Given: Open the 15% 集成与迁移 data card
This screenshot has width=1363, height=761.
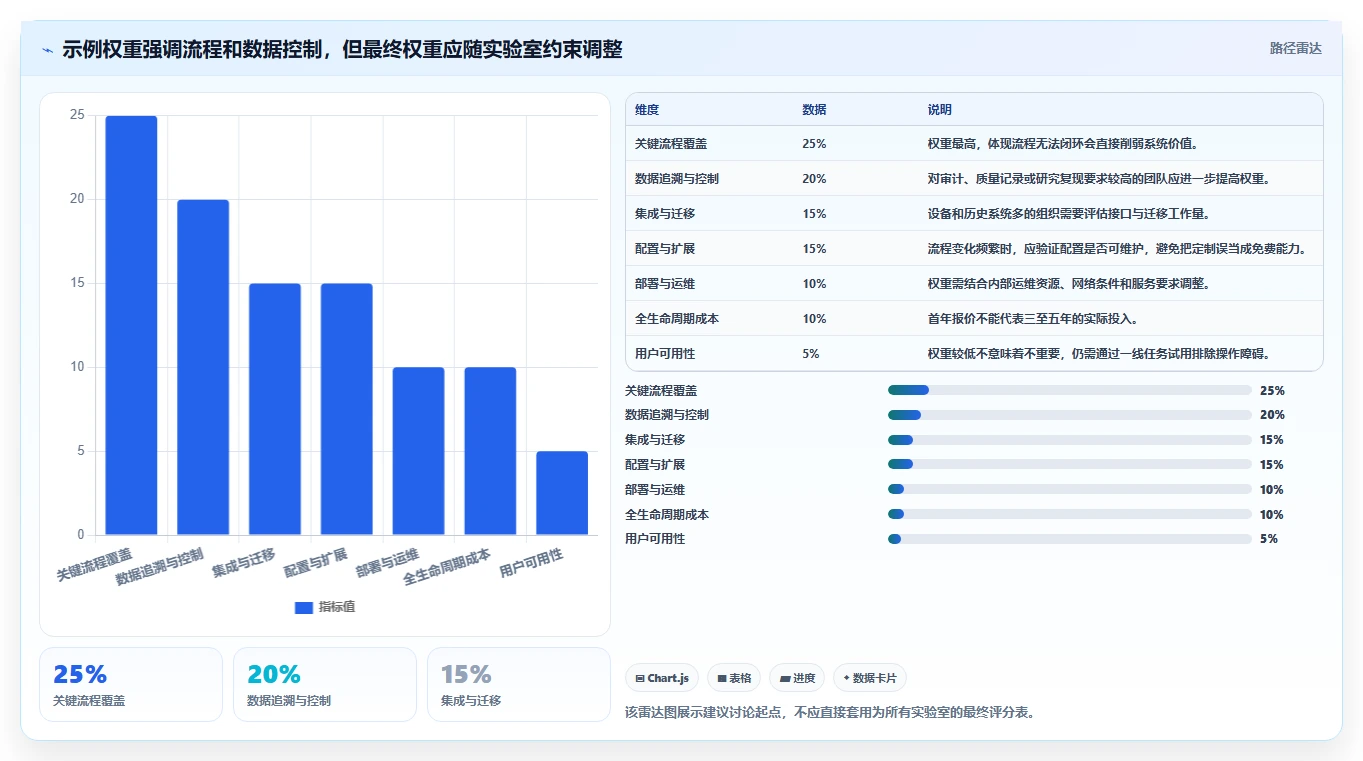Looking at the screenshot, I should (x=518, y=684).
